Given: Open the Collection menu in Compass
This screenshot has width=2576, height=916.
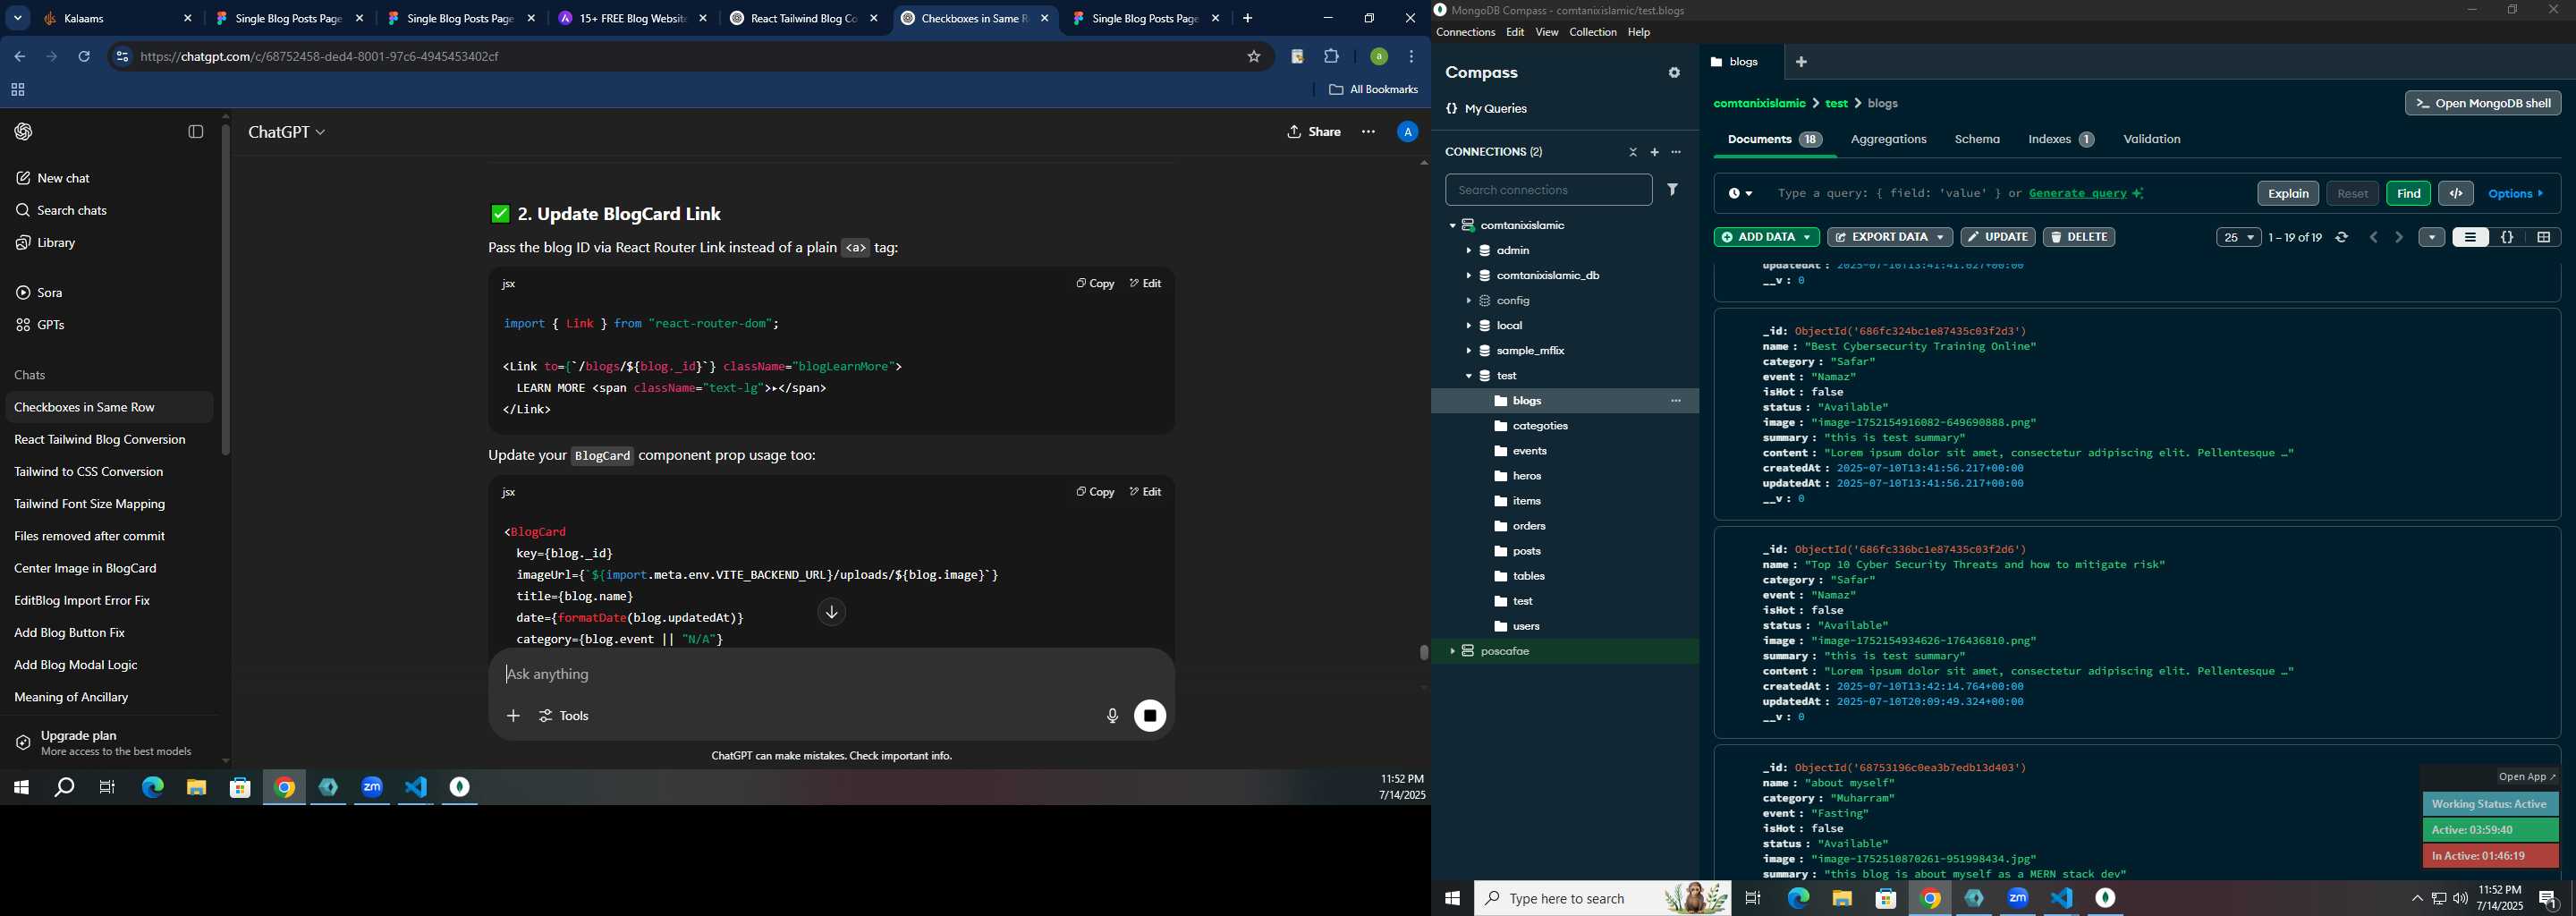Looking at the screenshot, I should [x=1592, y=32].
